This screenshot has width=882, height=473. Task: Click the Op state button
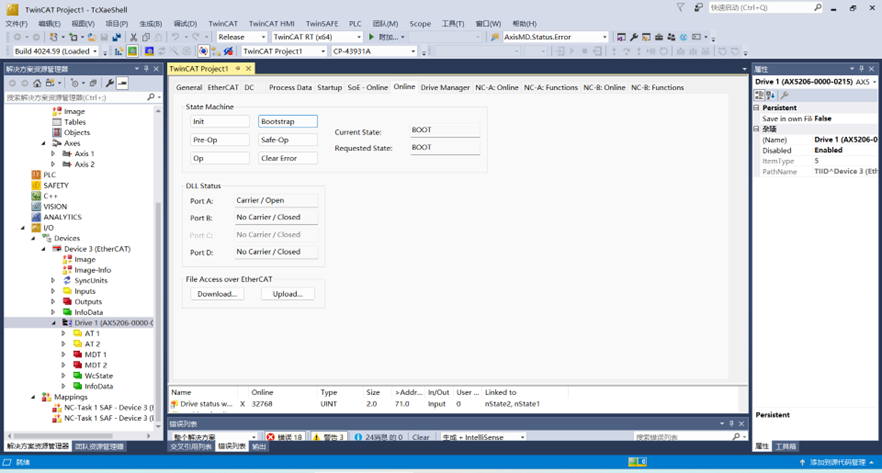tap(220, 159)
